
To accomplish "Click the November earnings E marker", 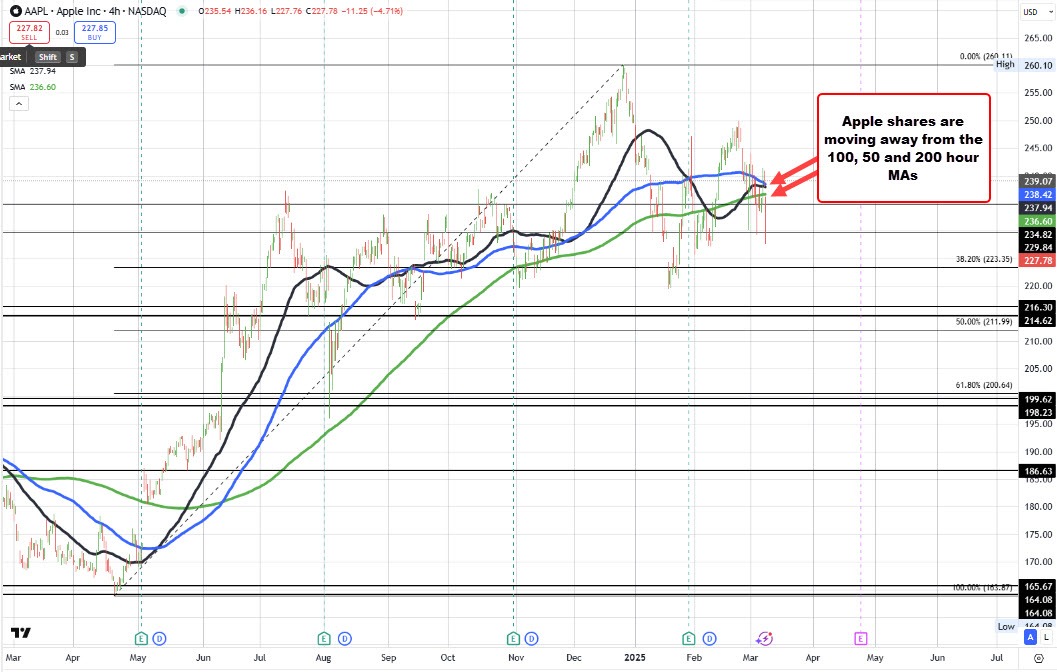I will coord(513,637).
